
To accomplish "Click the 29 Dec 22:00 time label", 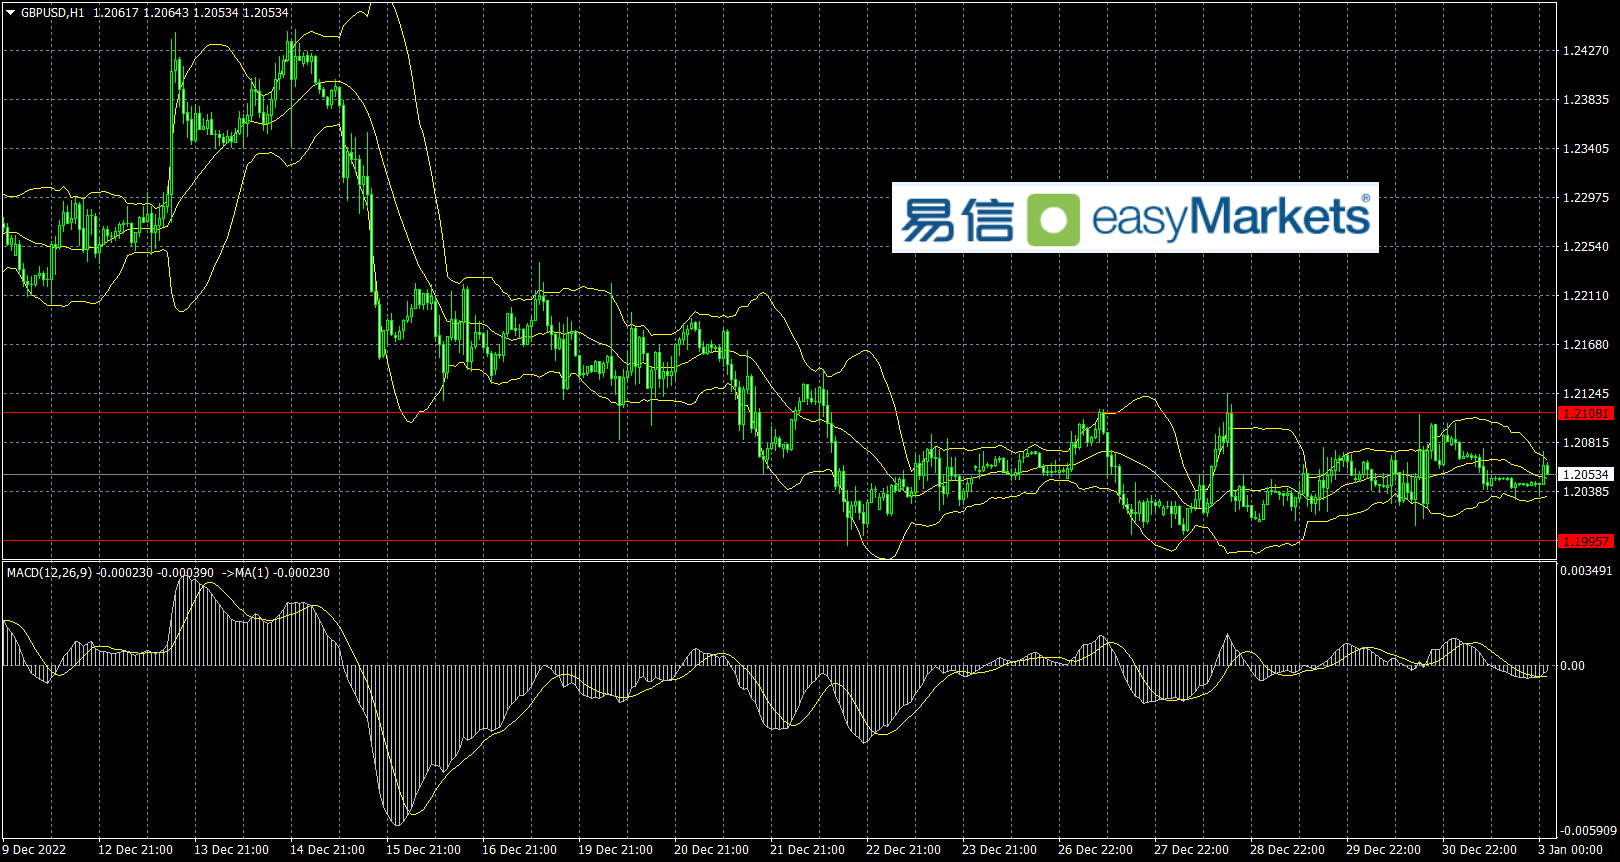I will [x=1383, y=850].
